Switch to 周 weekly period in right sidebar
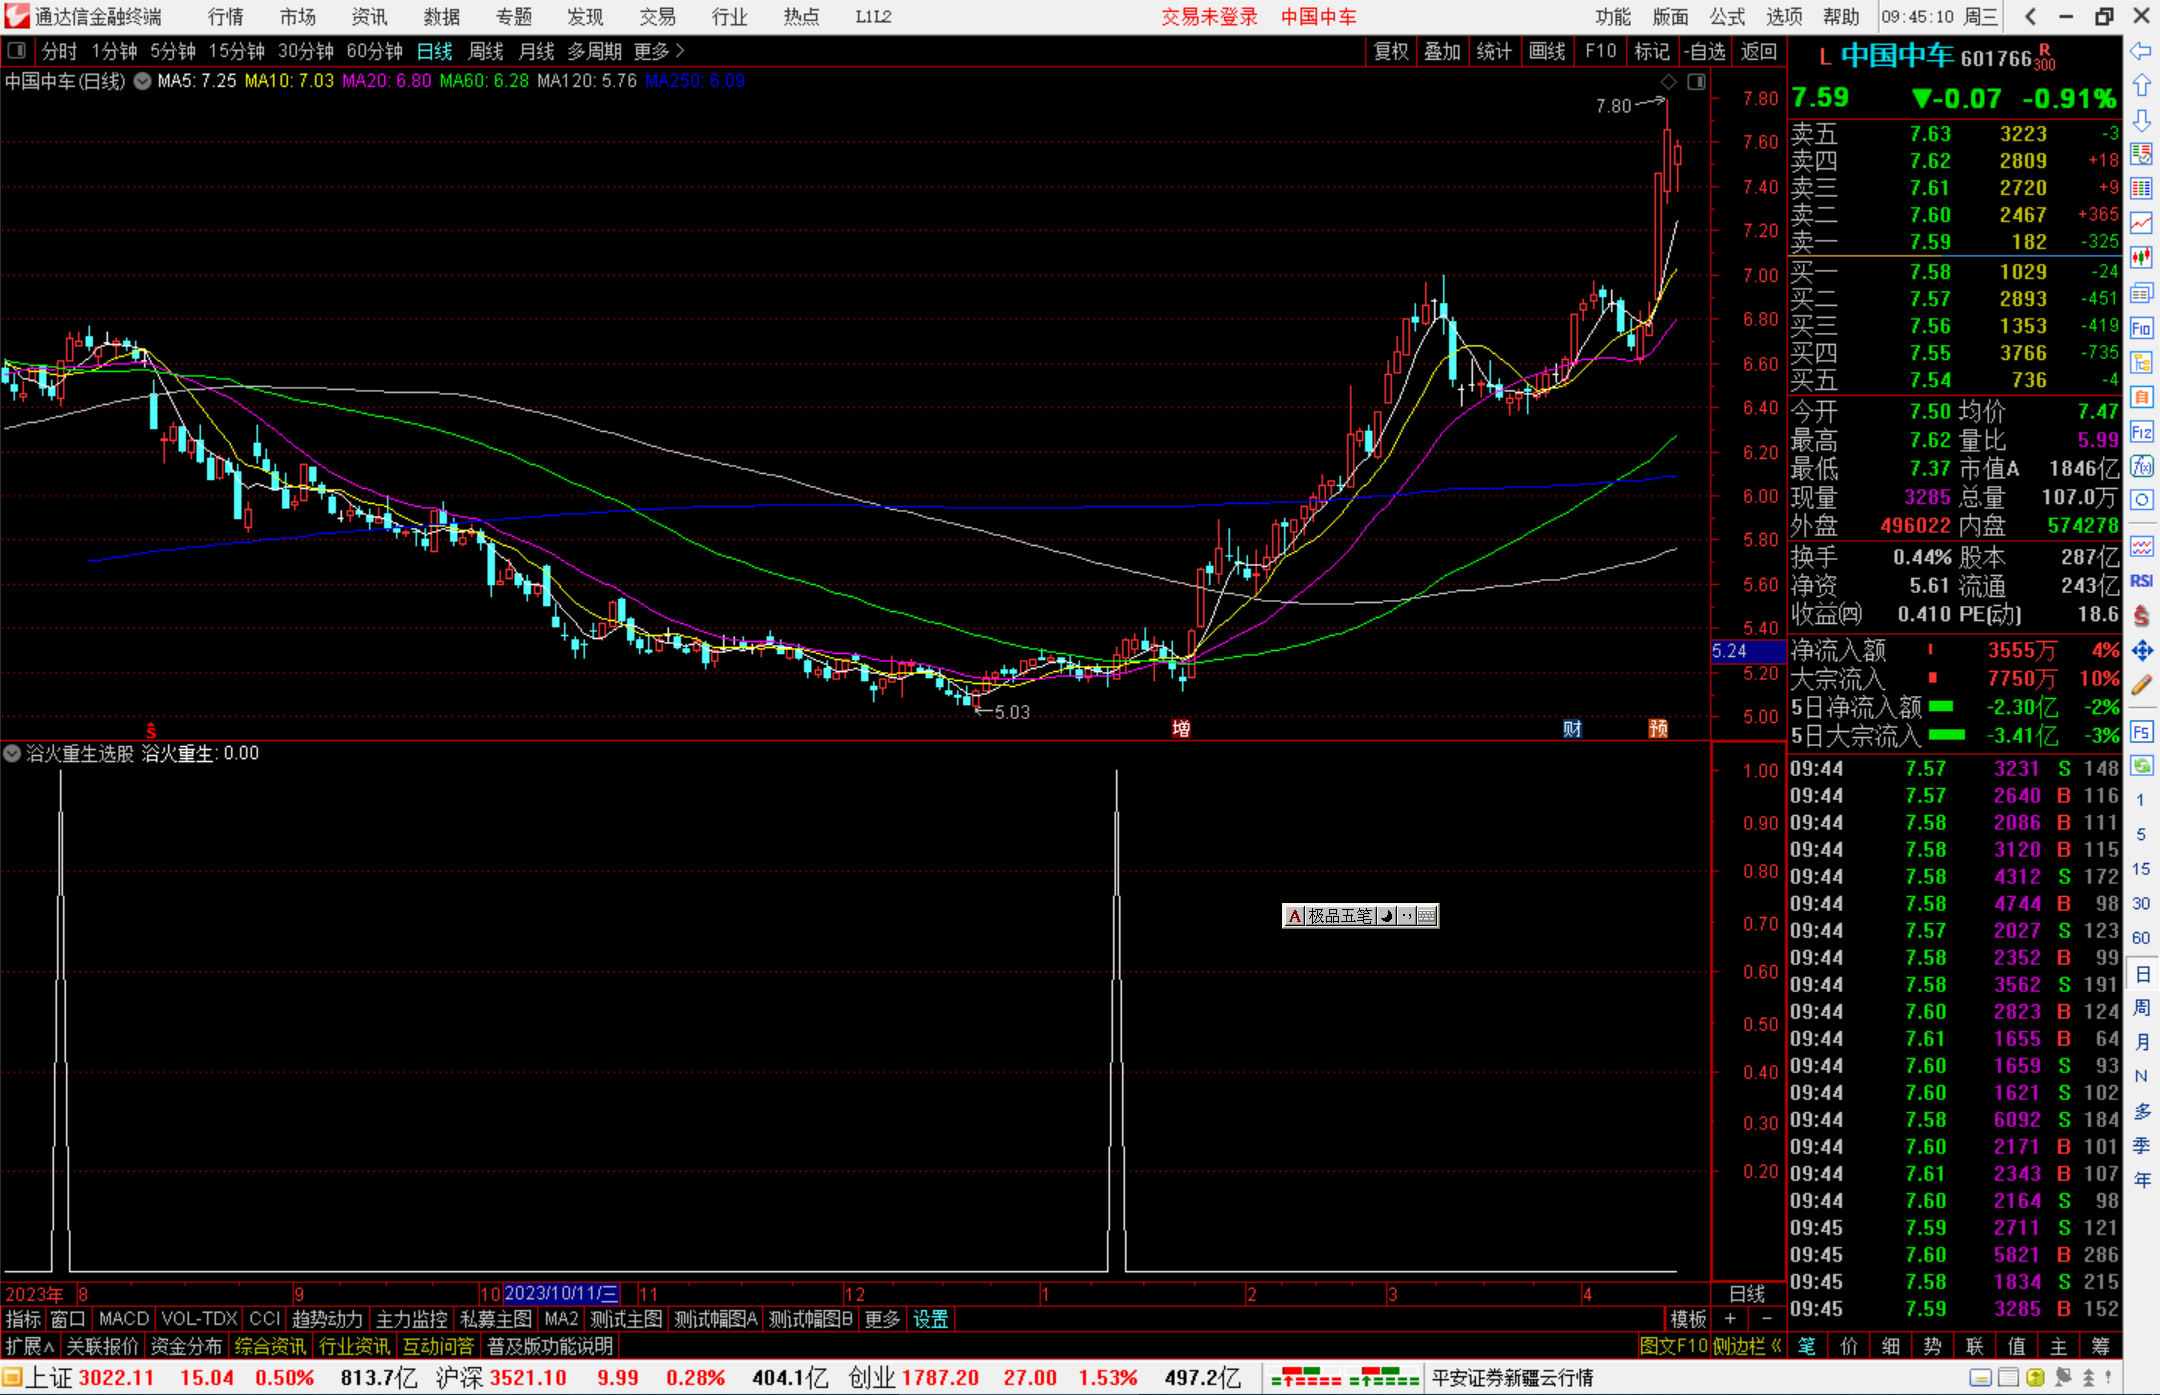This screenshot has height=1395, width=2160. pos(2141,1007)
